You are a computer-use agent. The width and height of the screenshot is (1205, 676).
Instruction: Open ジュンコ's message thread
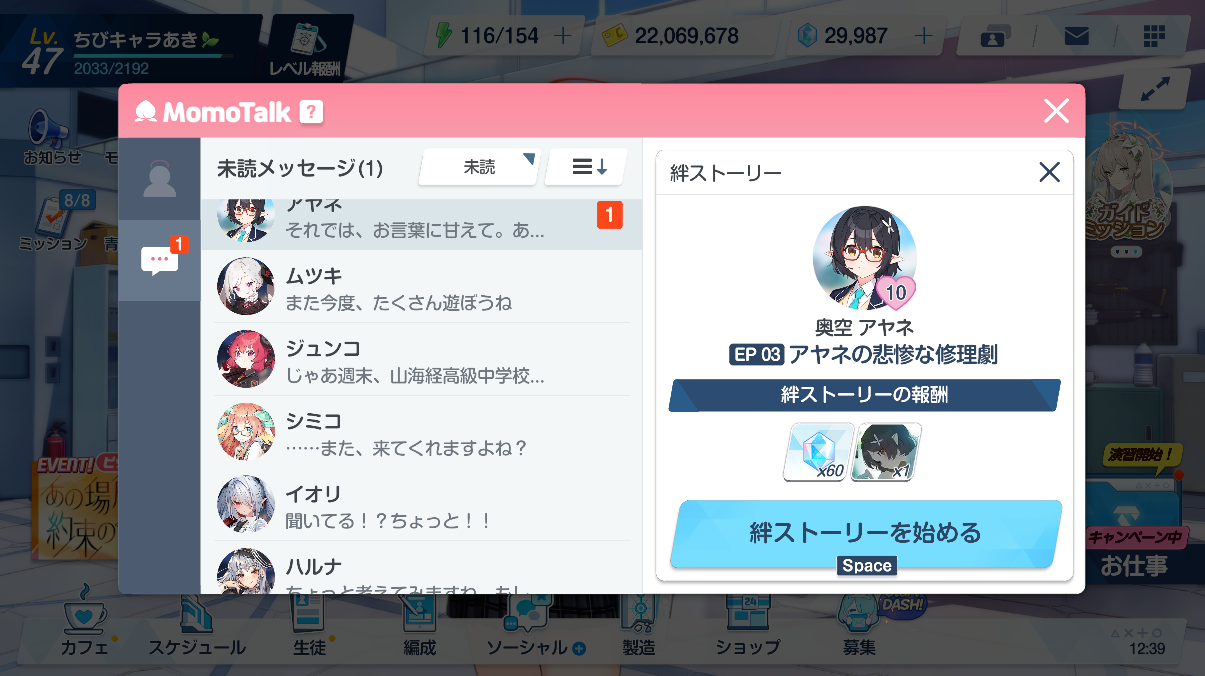421,359
